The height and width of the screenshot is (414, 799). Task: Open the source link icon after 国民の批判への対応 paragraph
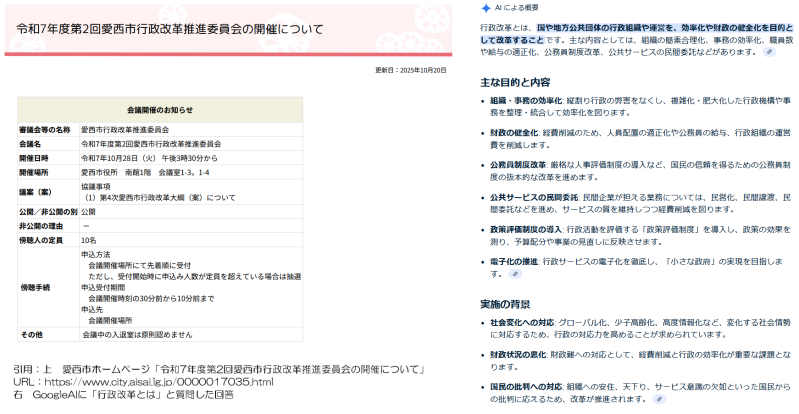pos(659,399)
